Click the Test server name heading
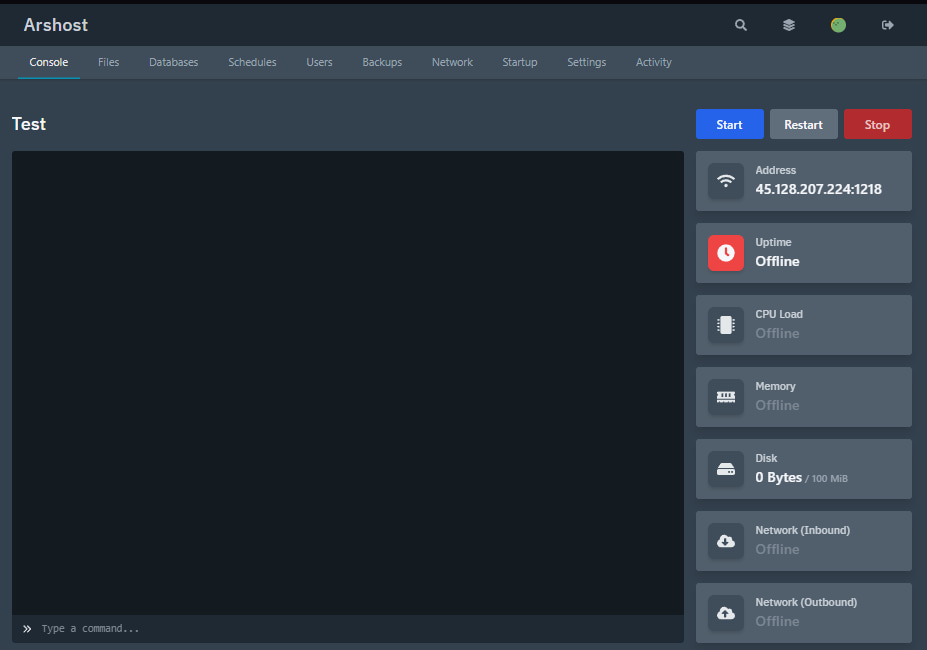This screenshot has height=650, width=927. [x=28, y=124]
